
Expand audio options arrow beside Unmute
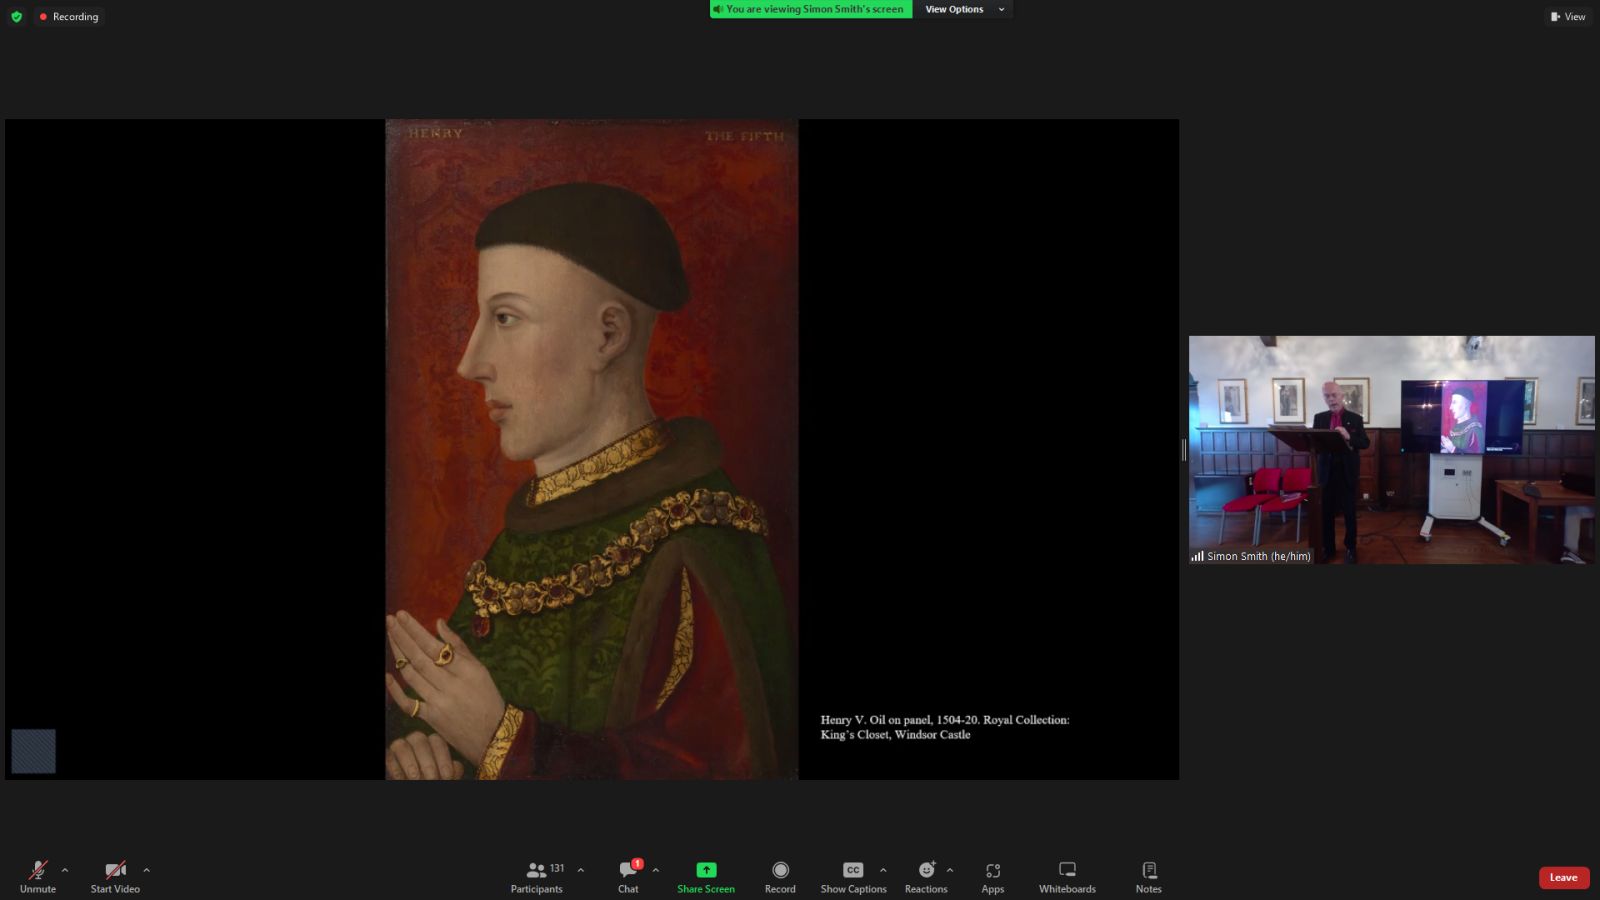[65, 870]
